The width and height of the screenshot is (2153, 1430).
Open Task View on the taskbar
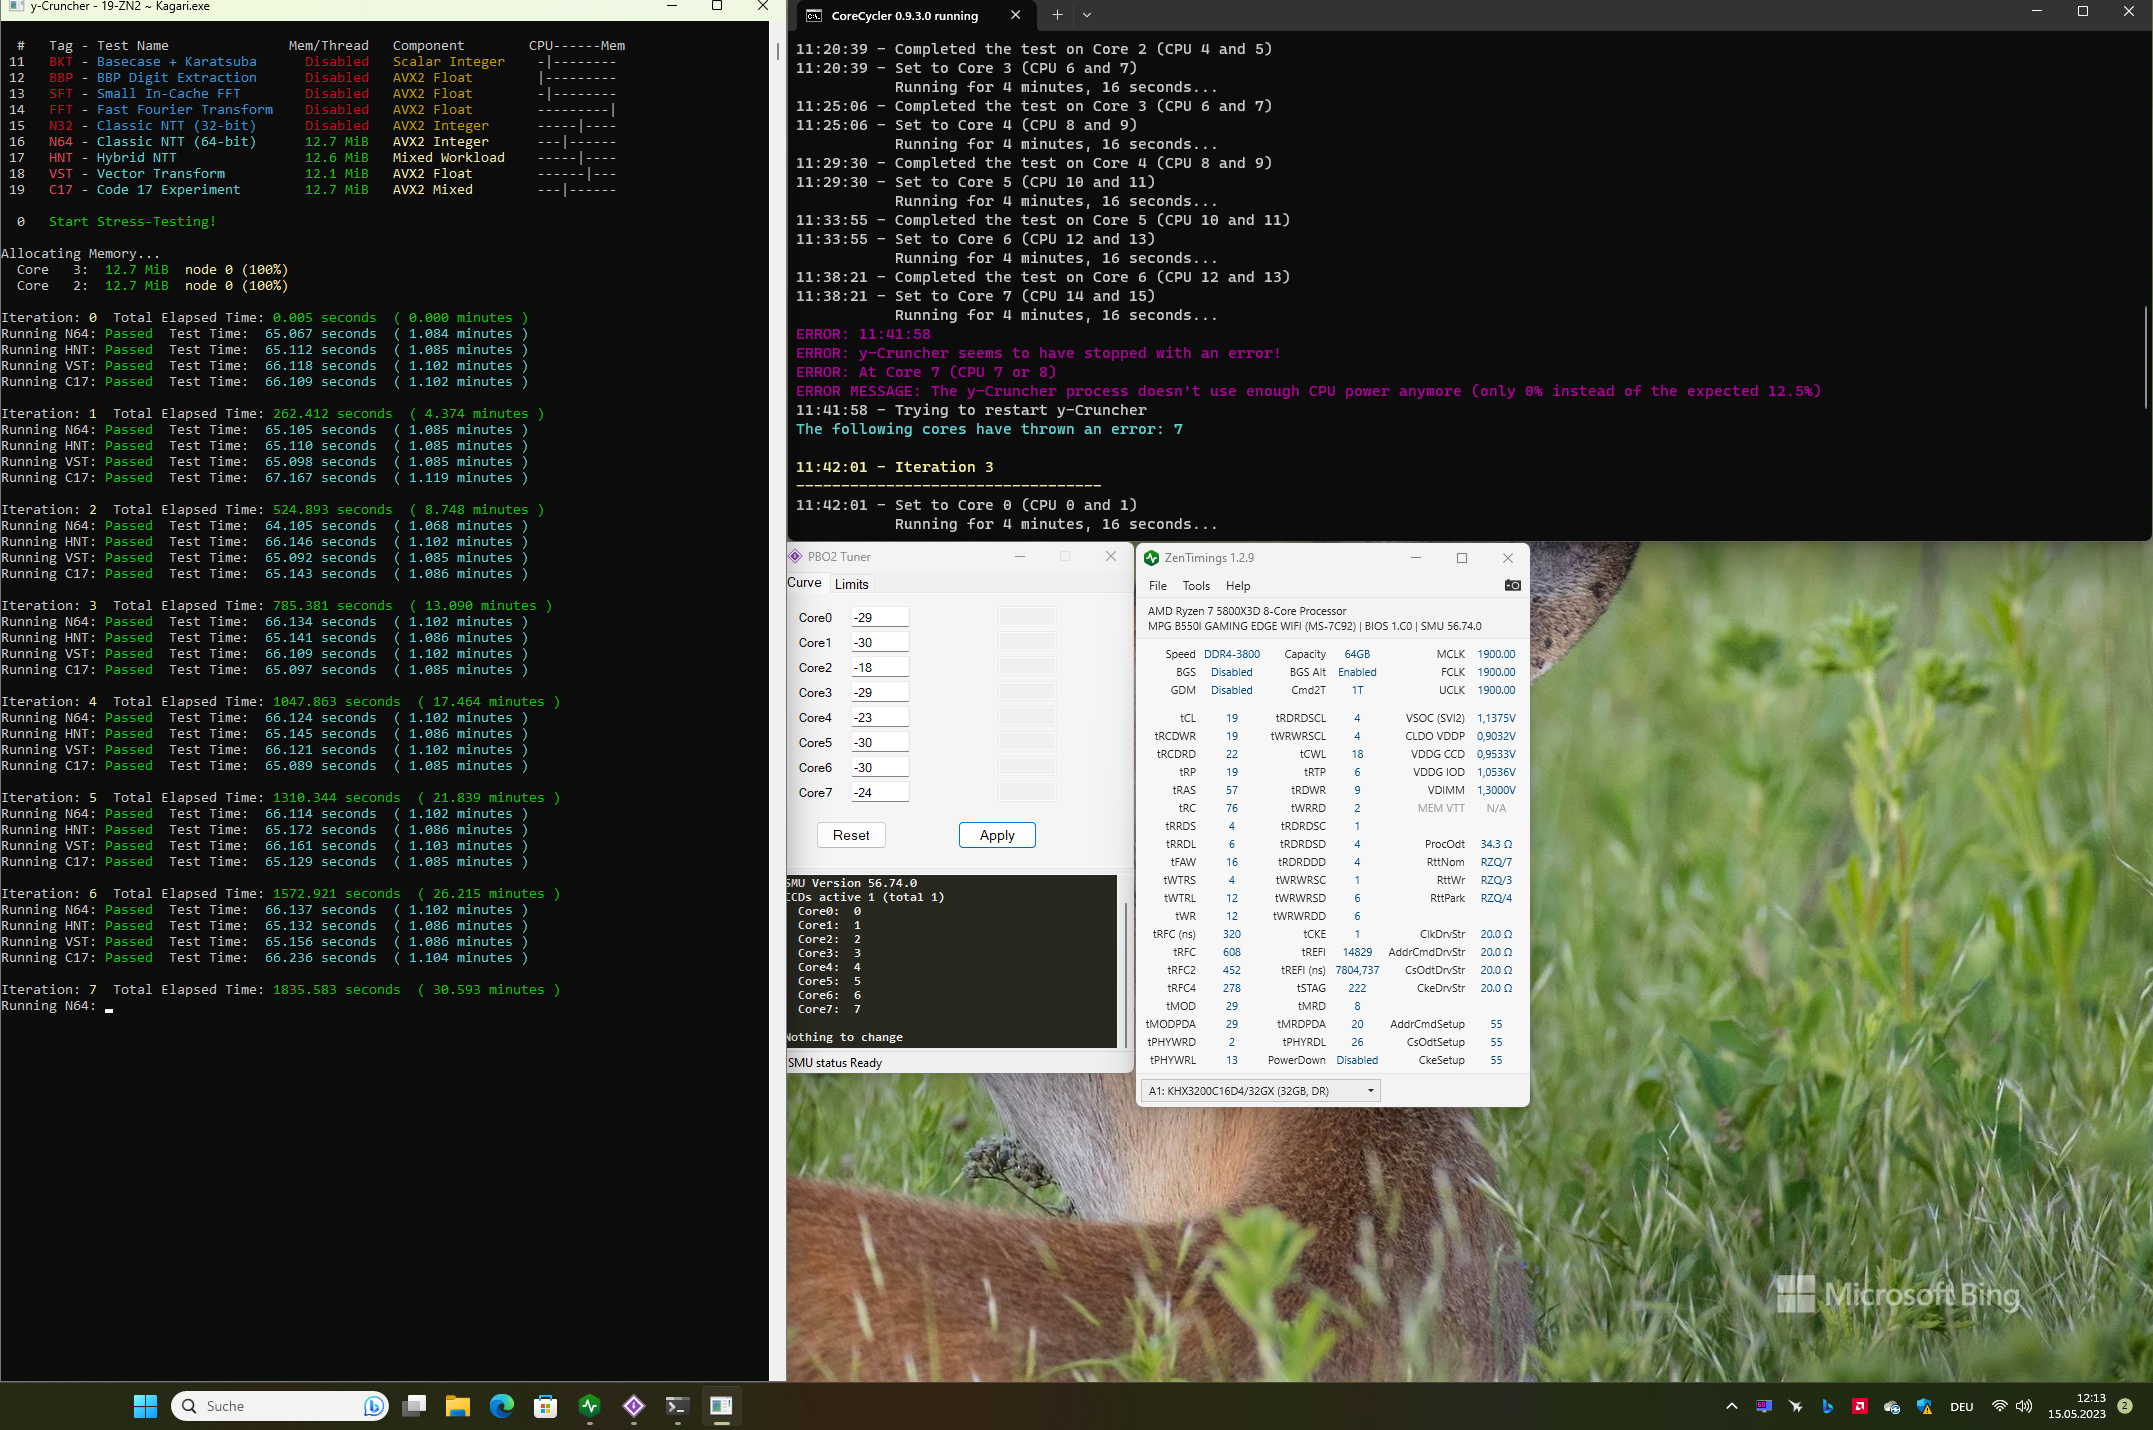(414, 1406)
